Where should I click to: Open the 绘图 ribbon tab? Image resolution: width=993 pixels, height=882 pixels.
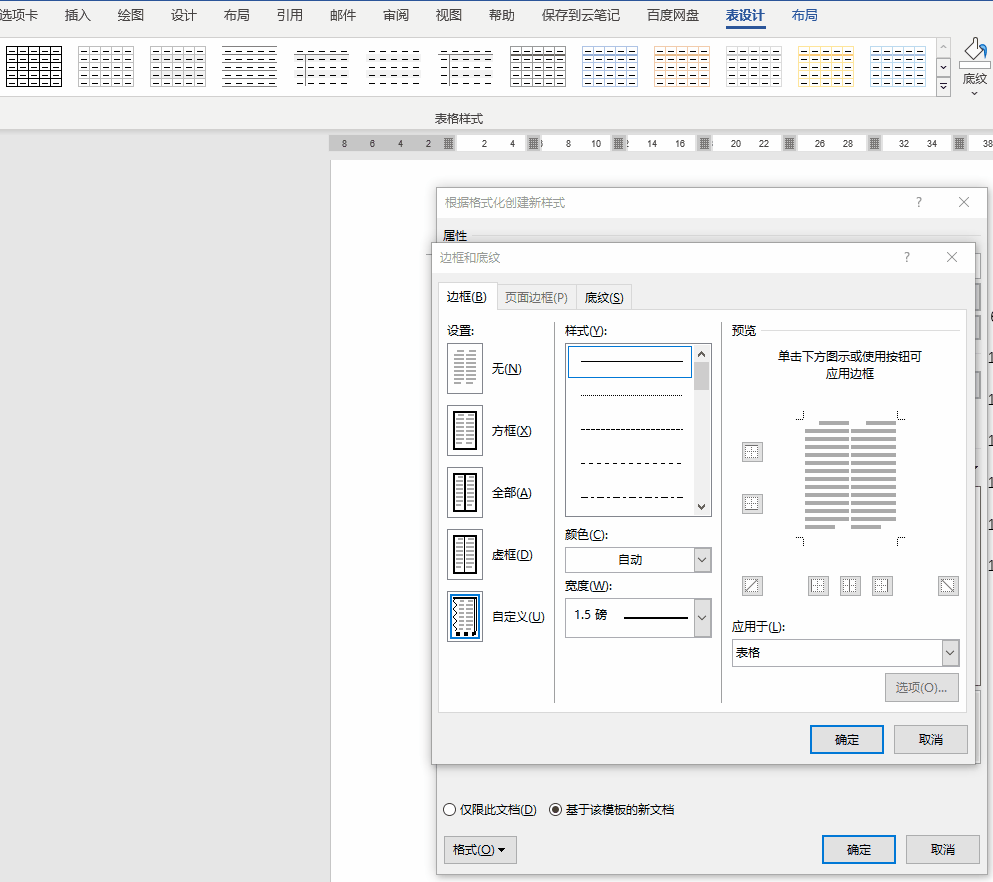click(x=130, y=15)
